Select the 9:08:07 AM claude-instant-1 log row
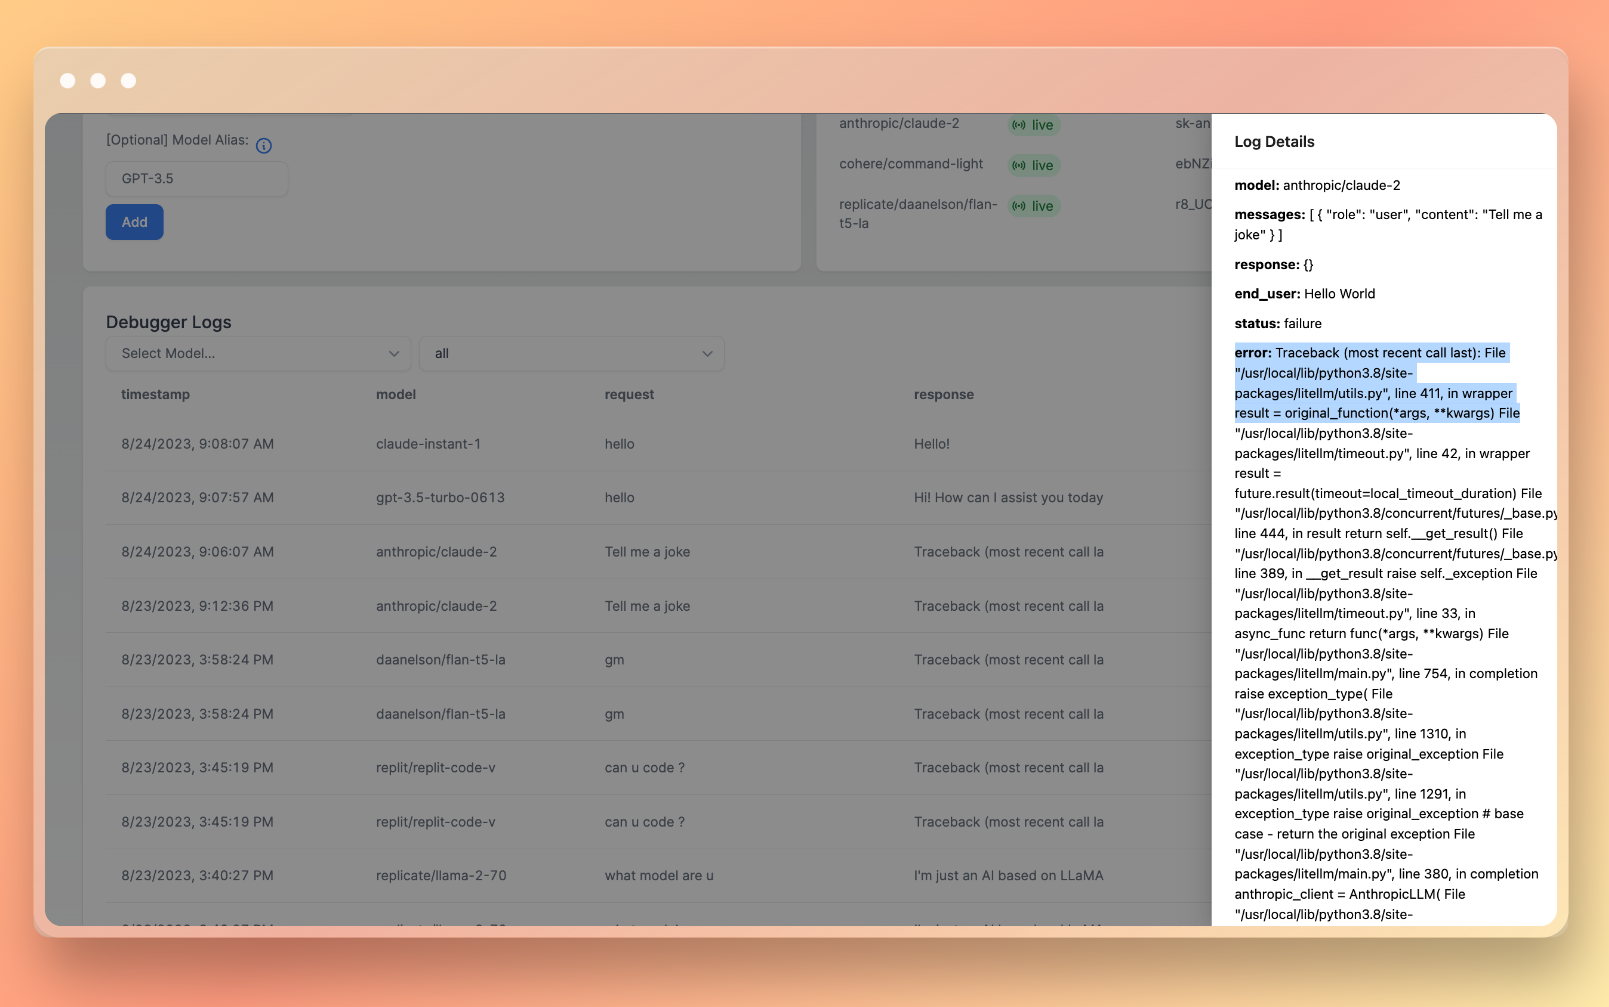Viewport: 1609px width, 1007px height. [660, 444]
